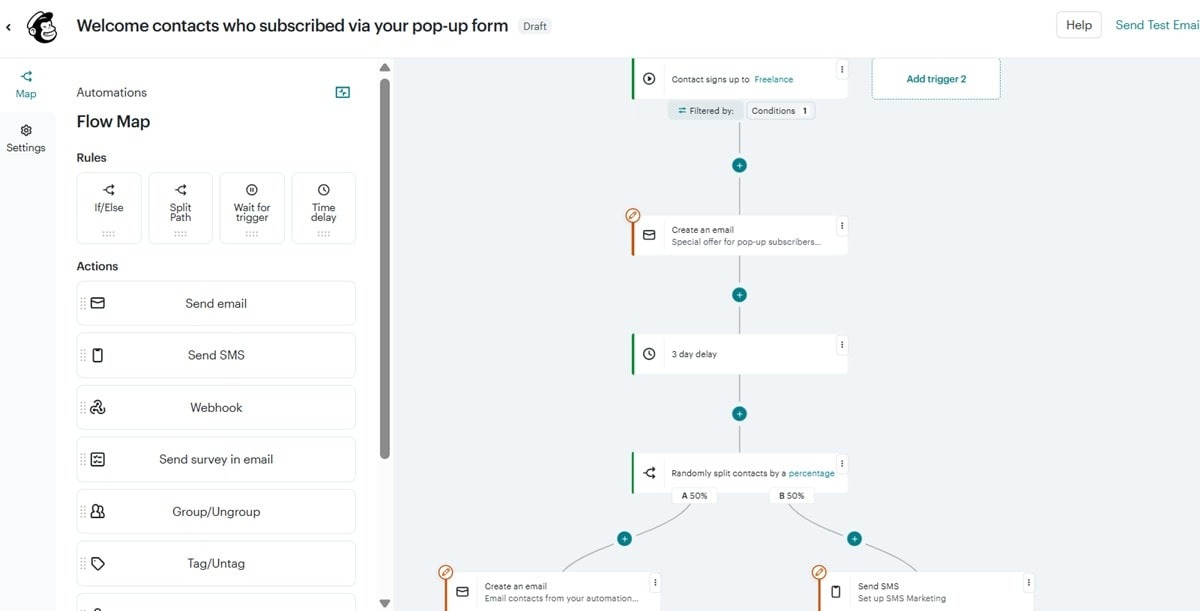Image resolution: width=1200 pixels, height=611 pixels.
Task: Click the plus icon below the trigger step
Action: coord(739,164)
